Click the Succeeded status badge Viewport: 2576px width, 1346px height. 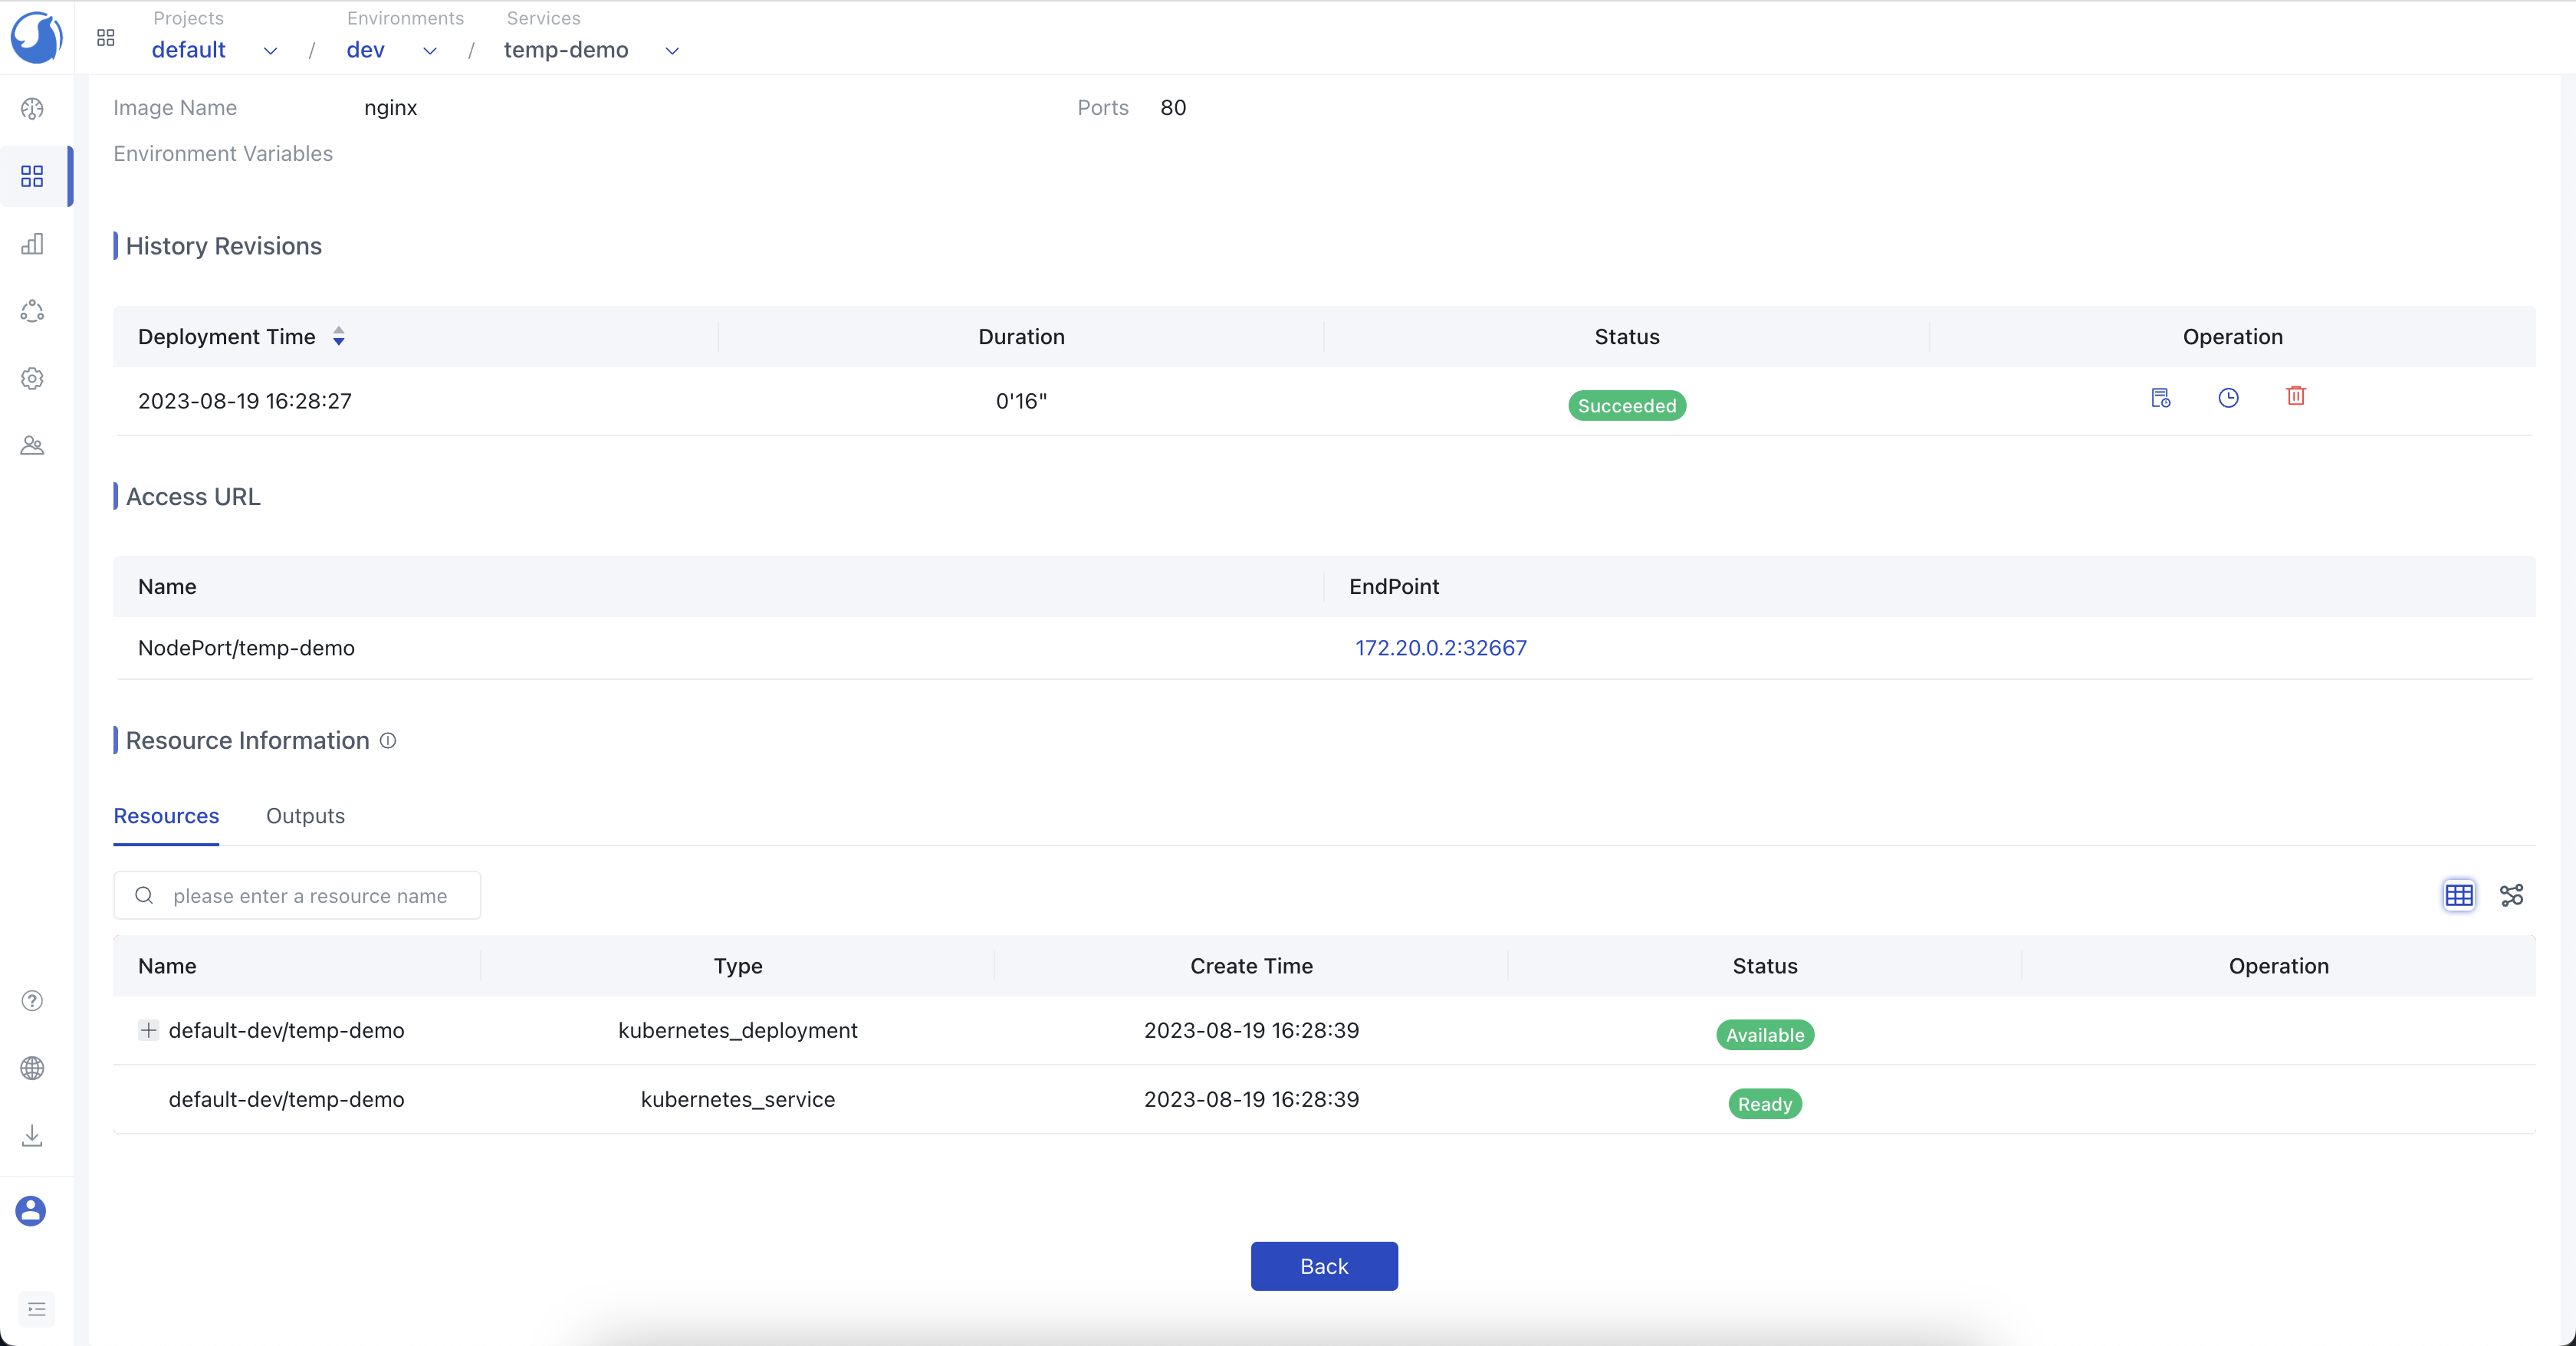pyautogui.click(x=1627, y=406)
